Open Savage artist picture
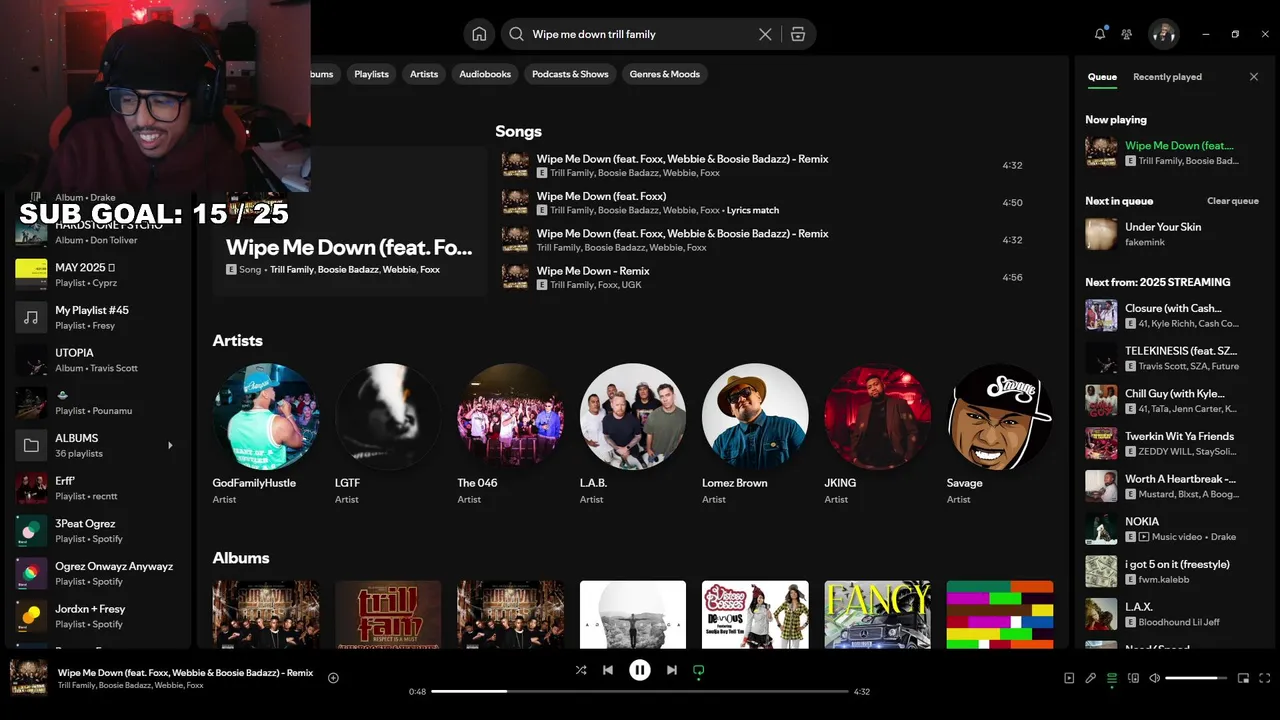The height and width of the screenshot is (720, 1280). pos(1000,416)
